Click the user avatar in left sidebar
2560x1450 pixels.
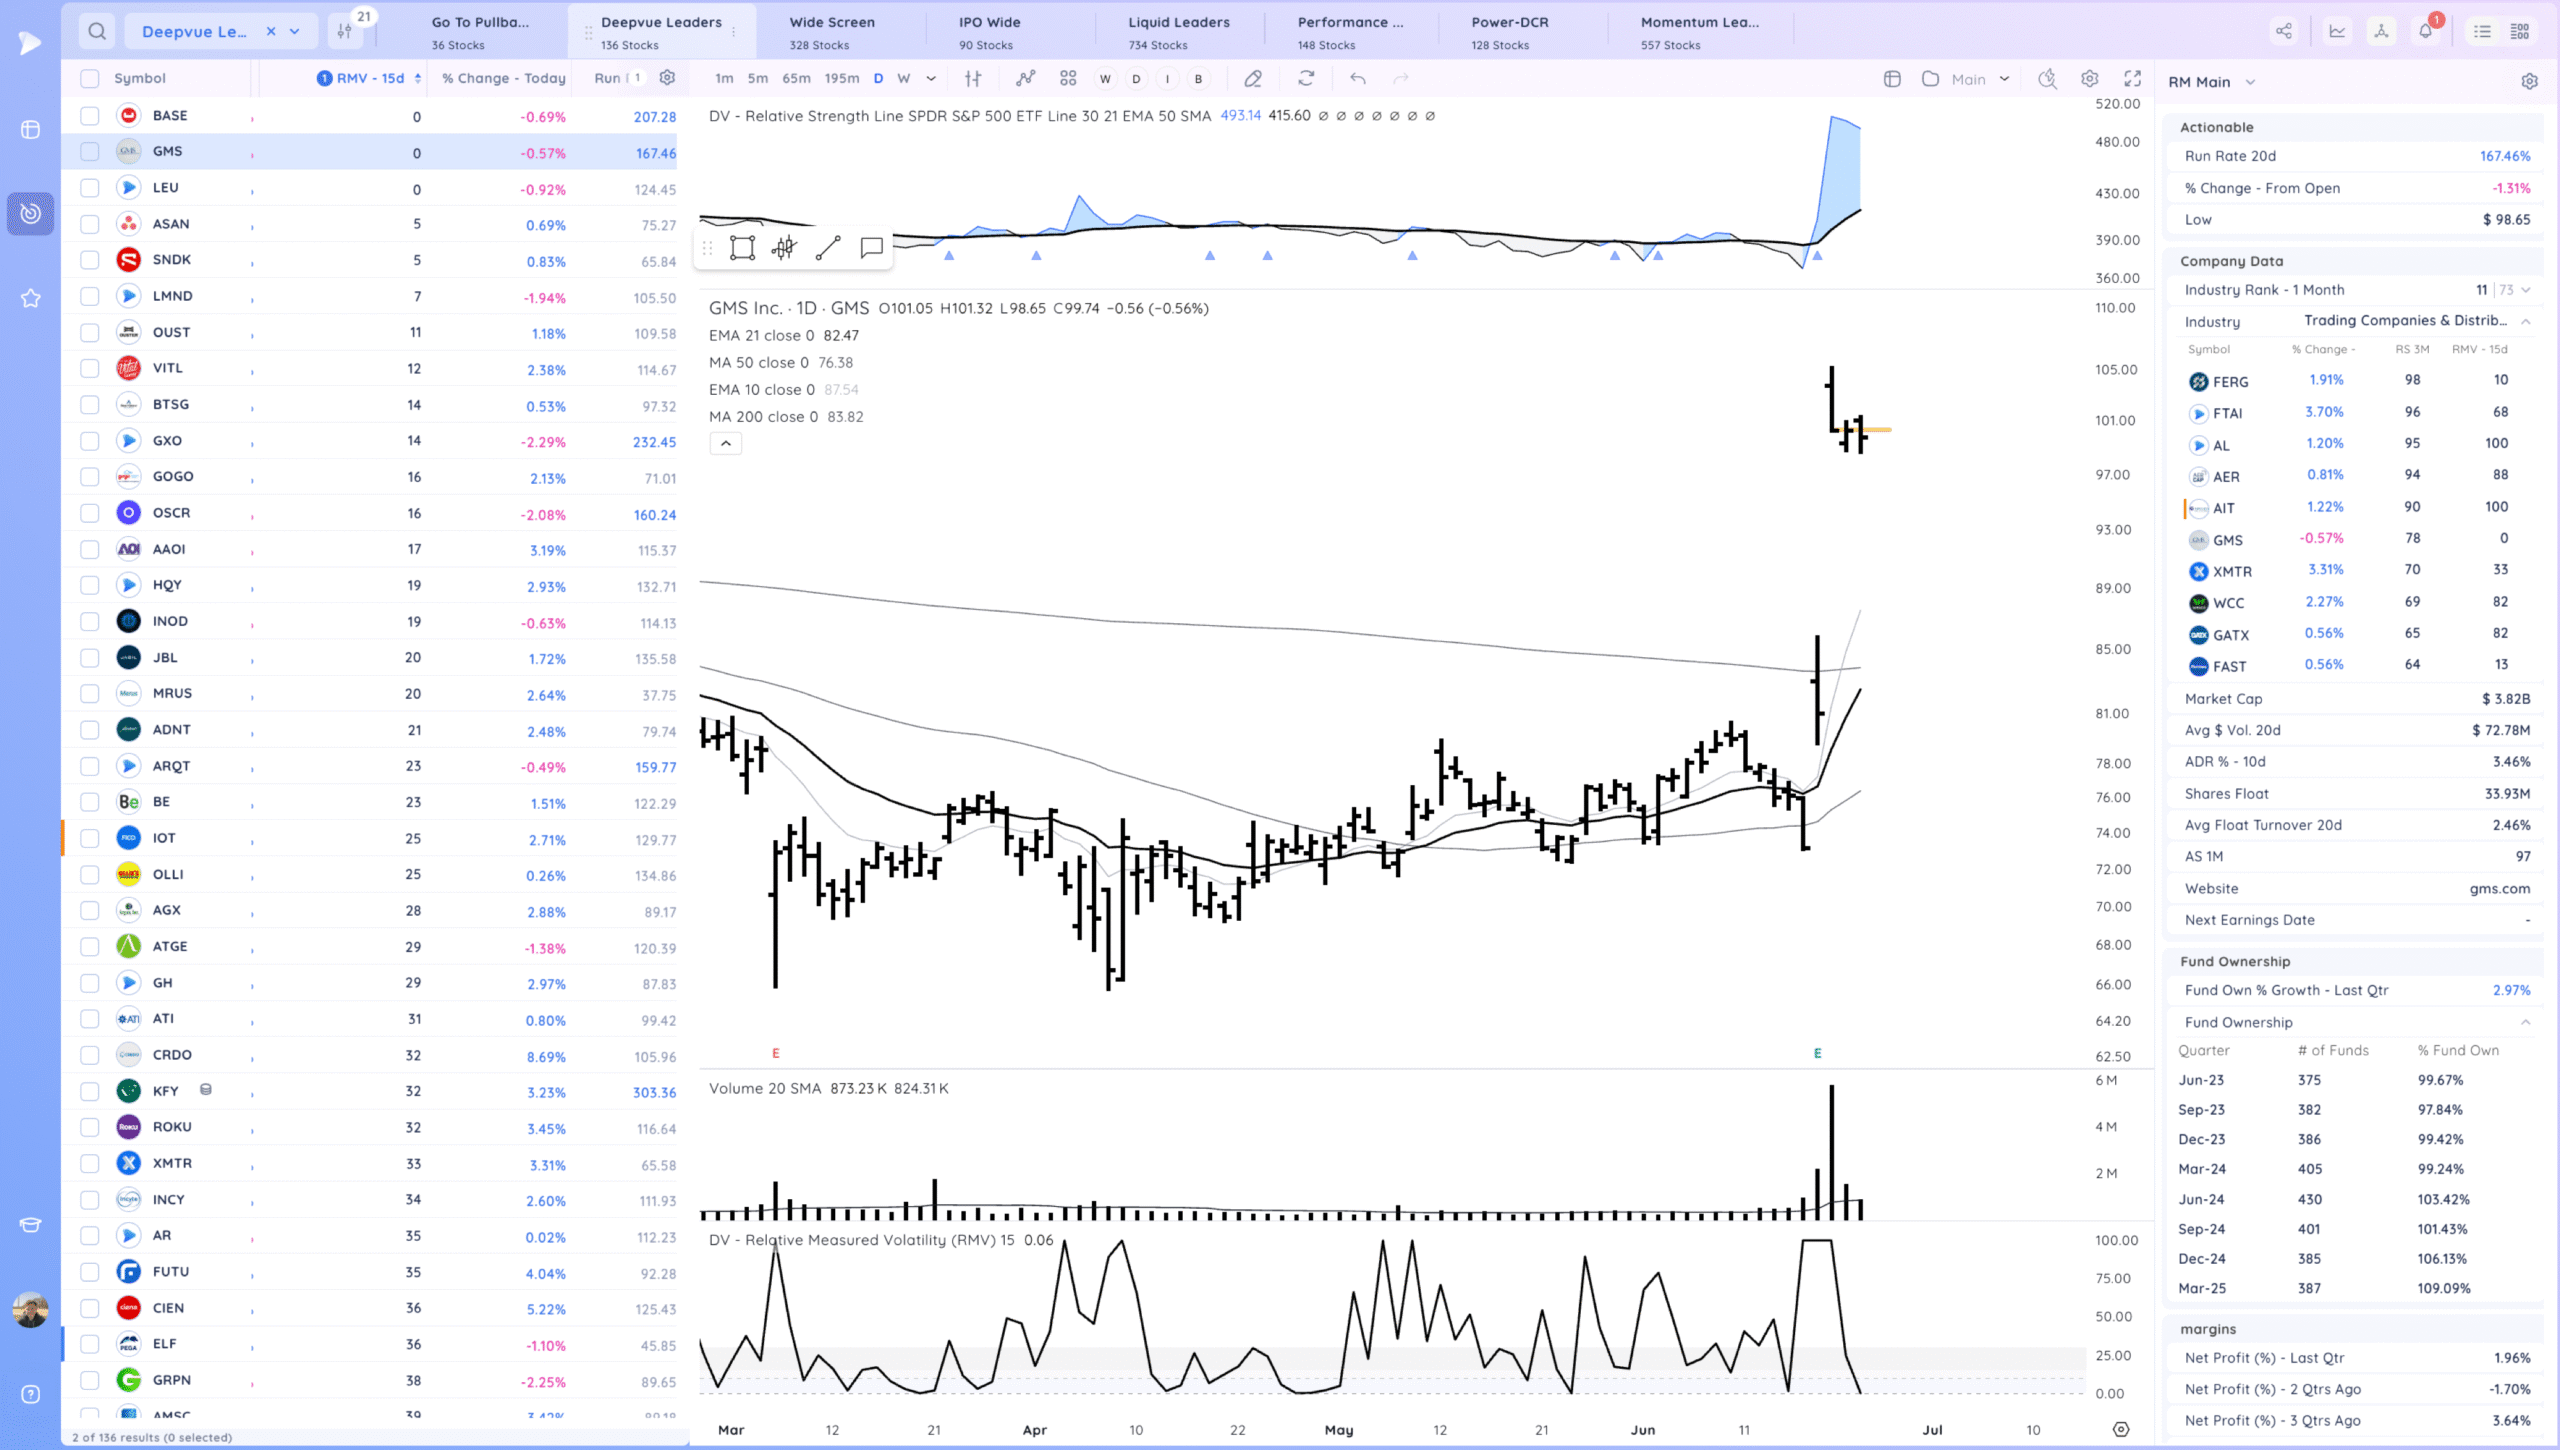(30, 1310)
